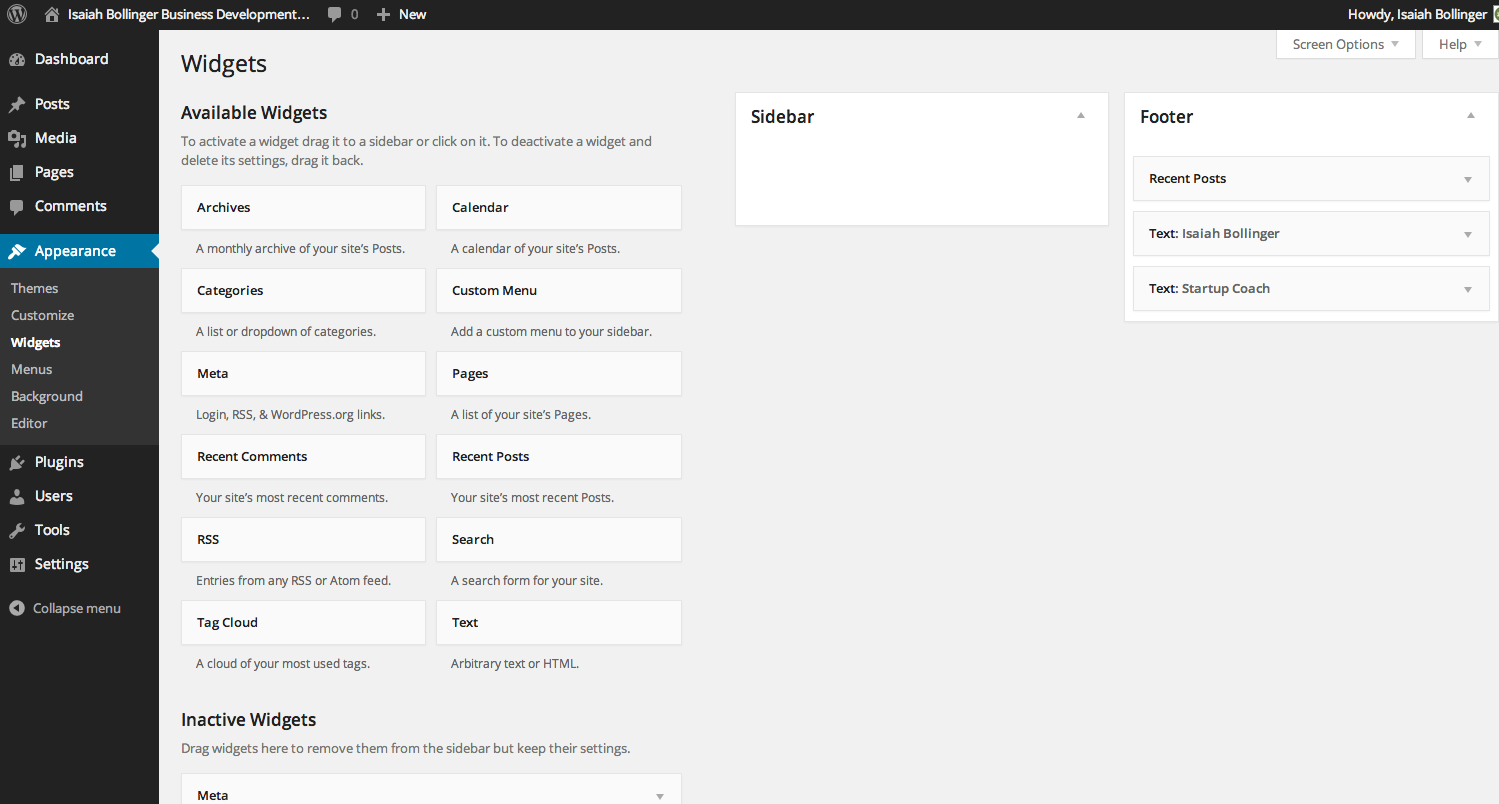Click the Appearance paintbrush icon
This screenshot has width=1499, height=804.
click(x=17, y=251)
